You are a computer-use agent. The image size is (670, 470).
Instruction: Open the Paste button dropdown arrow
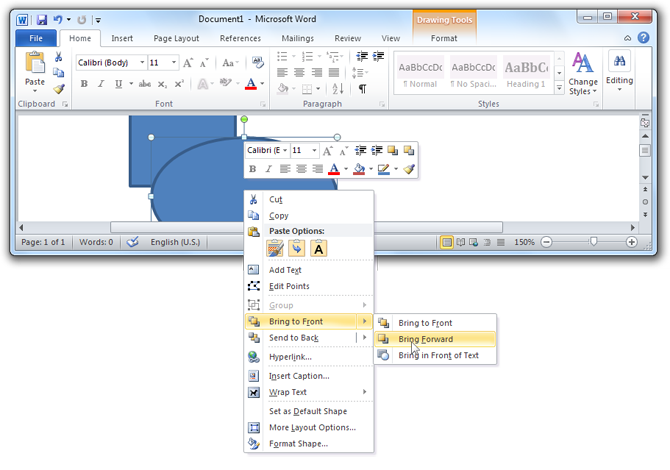click(35, 91)
